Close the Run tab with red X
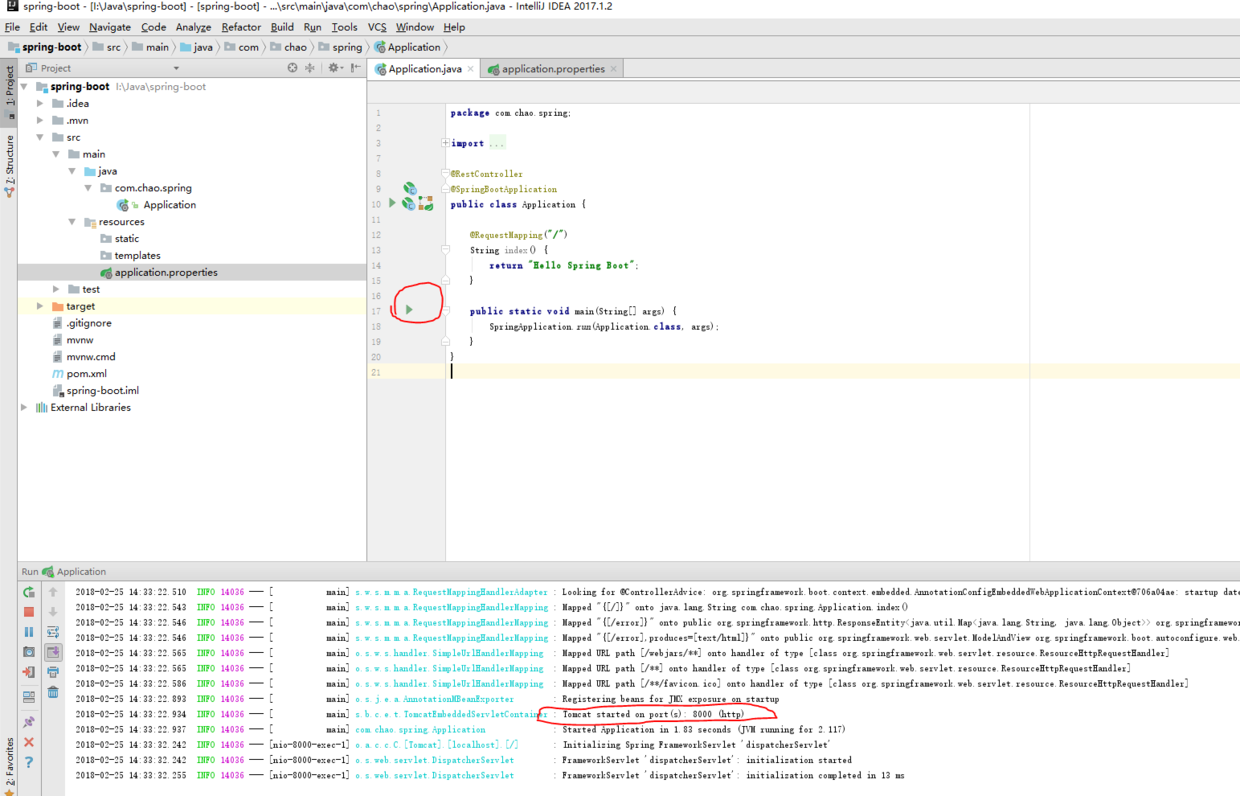This screenshot has width=1240, height=796. 29,742
